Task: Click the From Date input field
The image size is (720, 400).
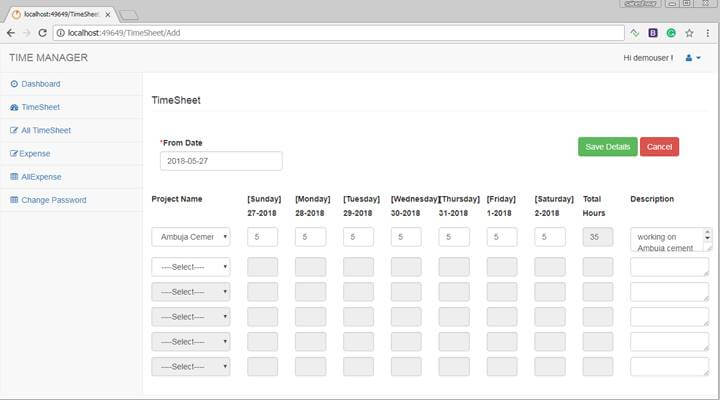Action: [x=221, y=161]
